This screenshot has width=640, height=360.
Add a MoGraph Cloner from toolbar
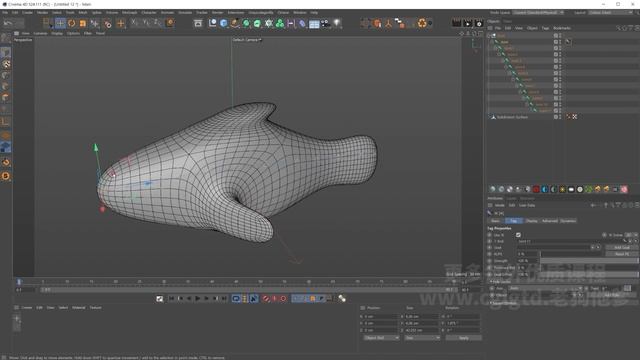tap(280, 23)
